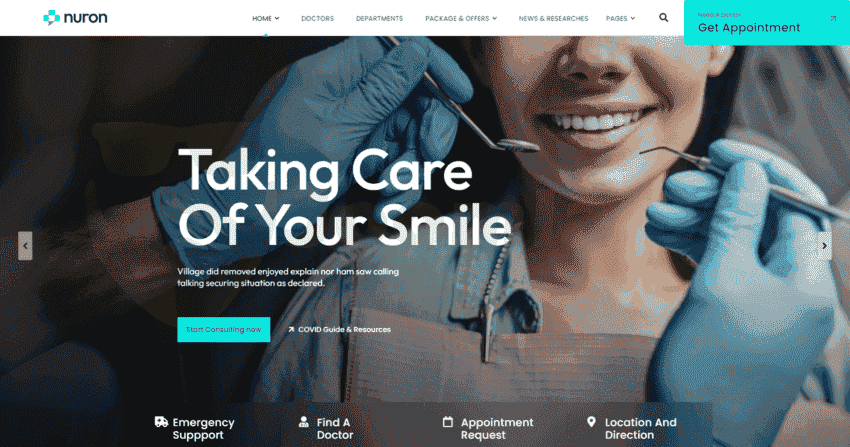Image resolution: width=850 pixels, height=447 pixels.
Task: Expand the Package & Offers dropdown
Action: coord(461,18)
